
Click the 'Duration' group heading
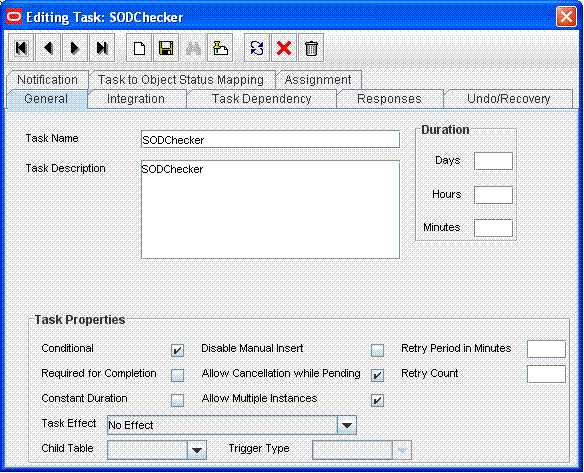coord(445,130)
